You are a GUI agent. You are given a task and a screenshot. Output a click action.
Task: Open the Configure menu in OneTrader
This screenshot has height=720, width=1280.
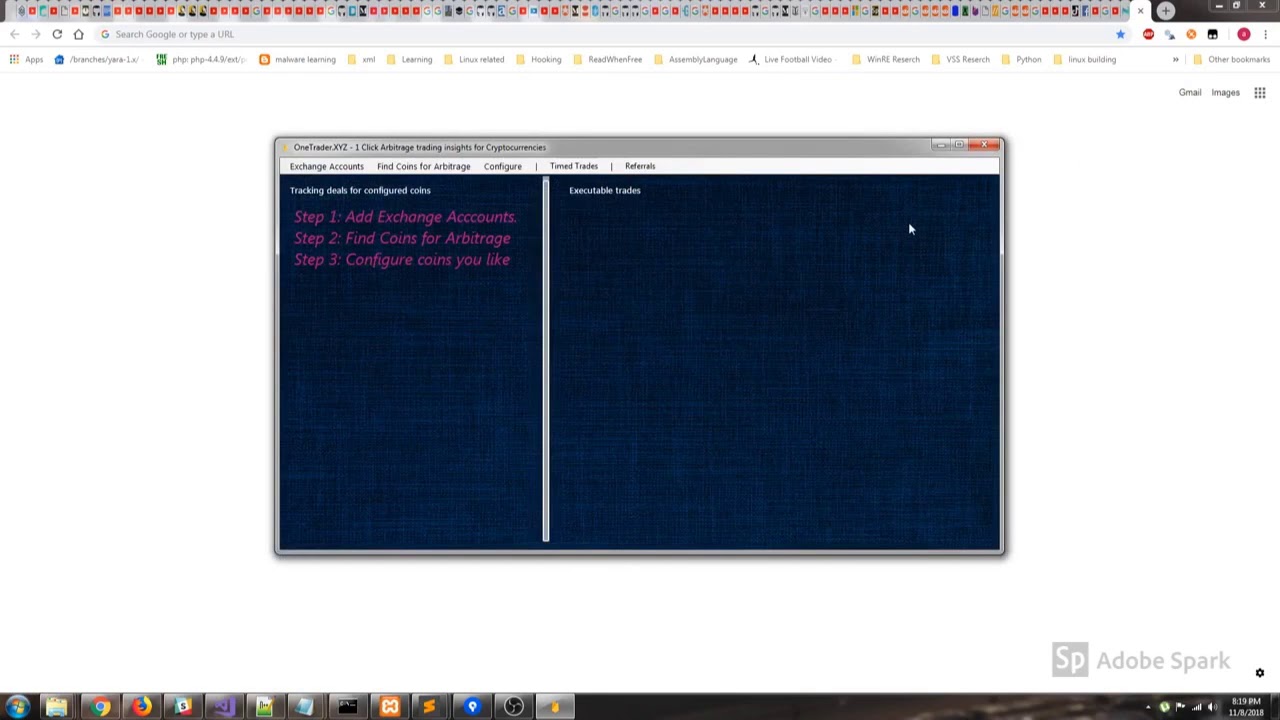tap(503, 166)
